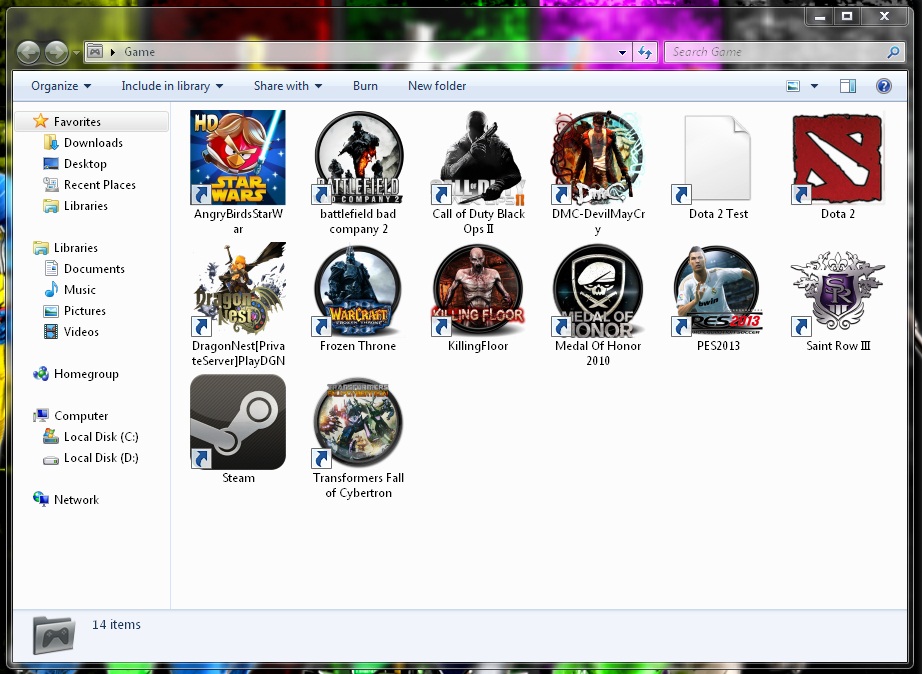Create a New folder

(437, 86)
